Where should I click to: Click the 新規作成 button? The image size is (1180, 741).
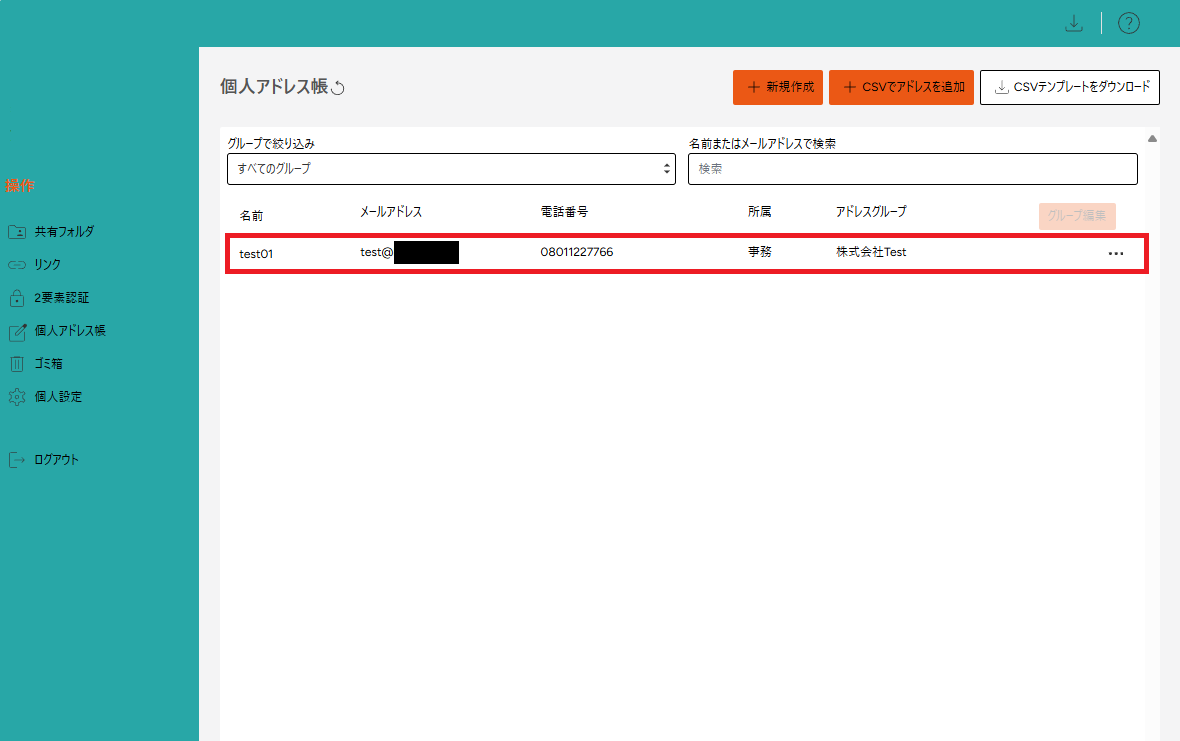[x=777, y=87]
